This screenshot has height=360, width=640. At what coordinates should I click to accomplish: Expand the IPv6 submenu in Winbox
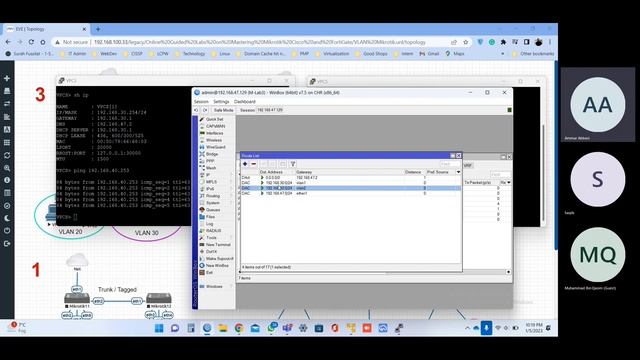(x=216, y=189)
